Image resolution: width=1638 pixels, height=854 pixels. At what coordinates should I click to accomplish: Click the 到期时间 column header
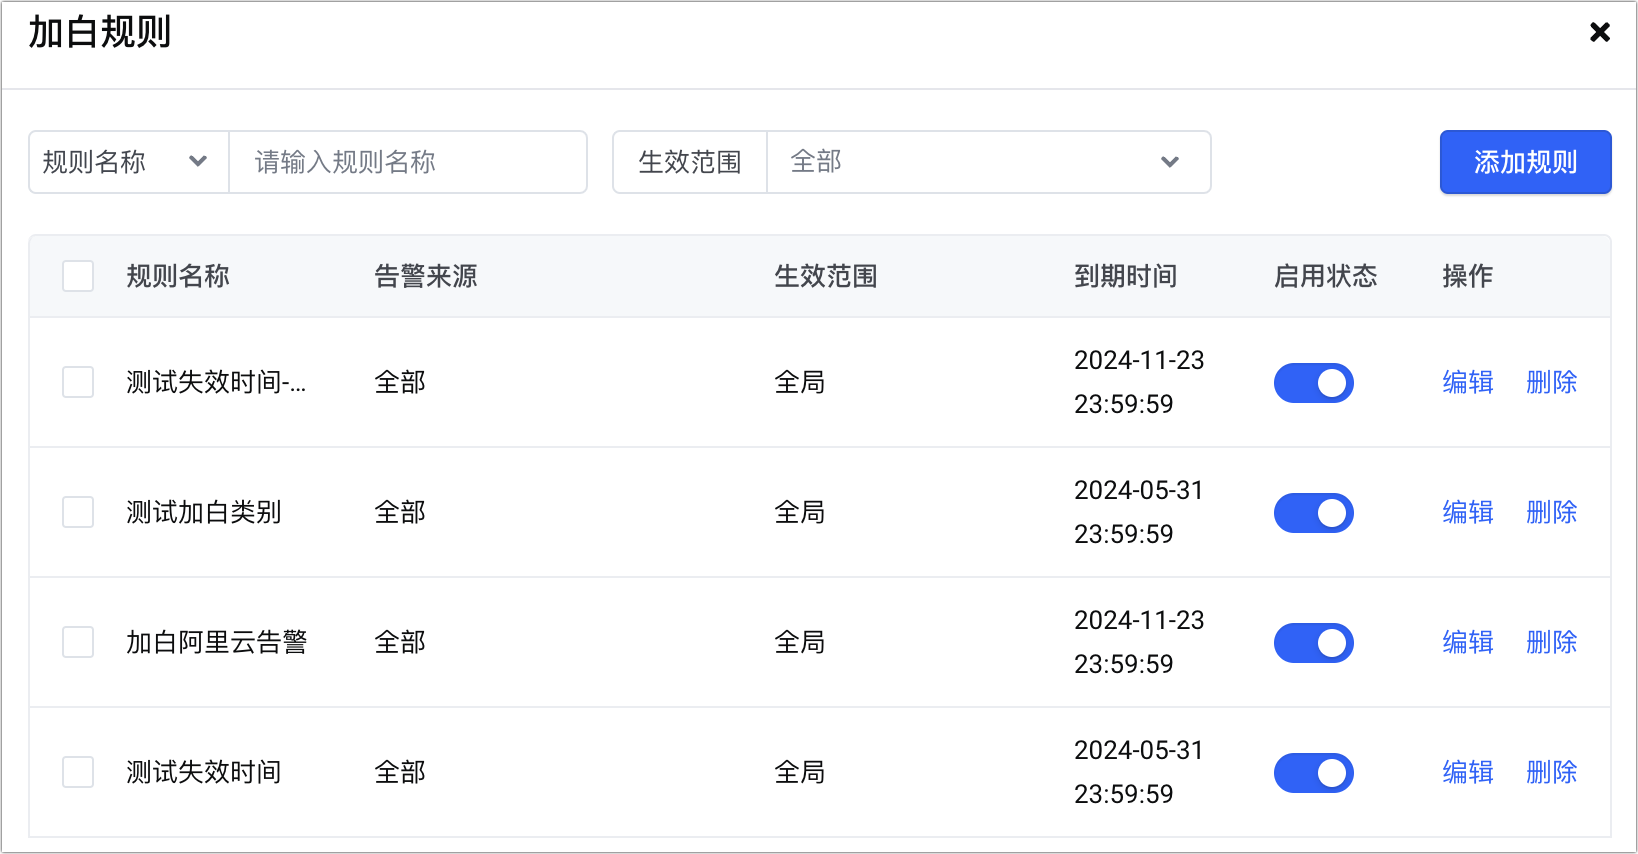(x=1126, y=276)
